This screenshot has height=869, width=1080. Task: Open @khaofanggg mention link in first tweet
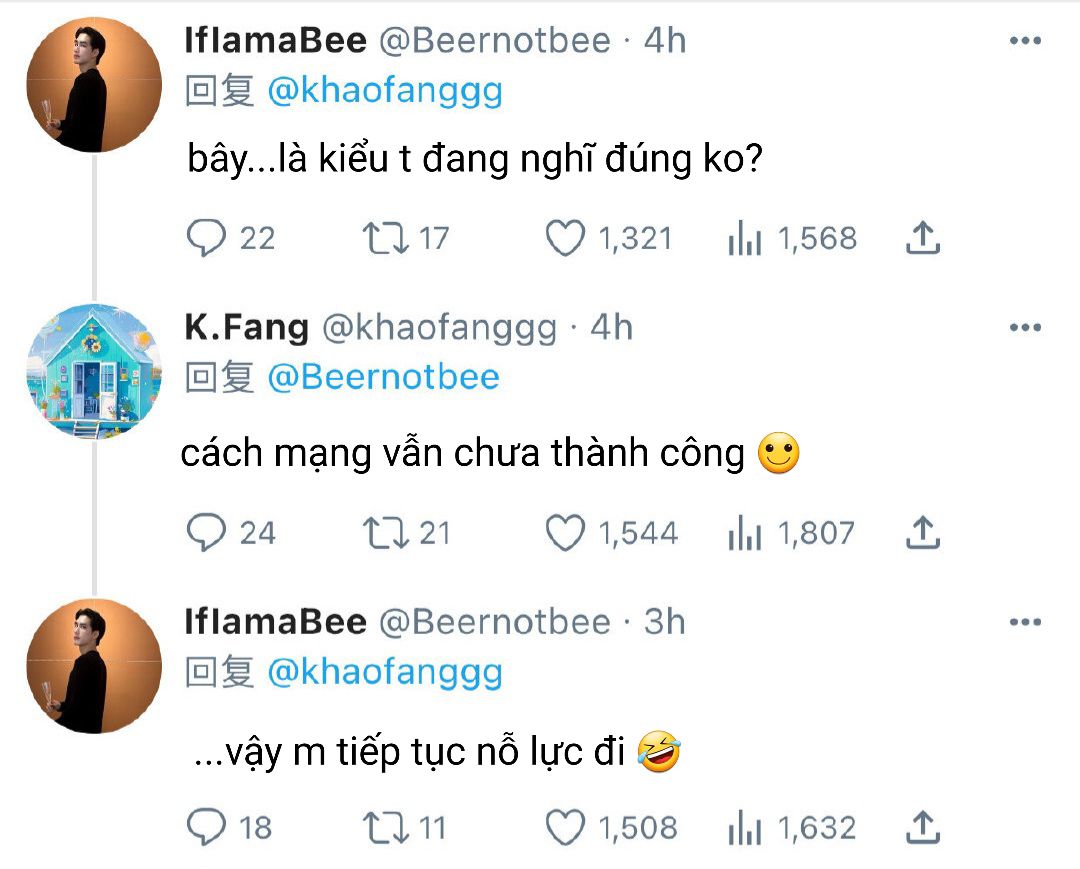pos(385,91)
